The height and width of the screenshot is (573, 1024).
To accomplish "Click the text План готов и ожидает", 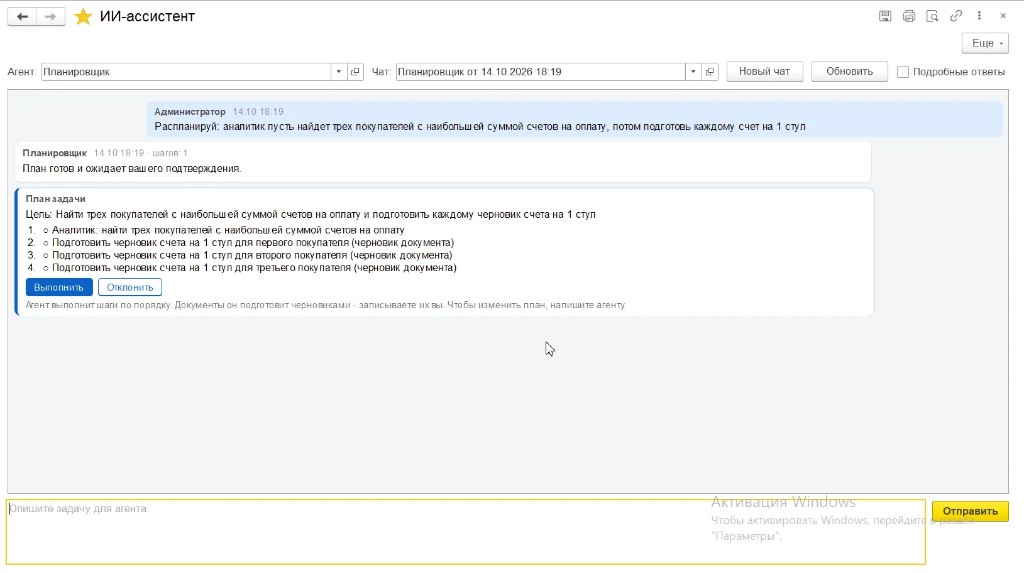I will coord(132,169).
